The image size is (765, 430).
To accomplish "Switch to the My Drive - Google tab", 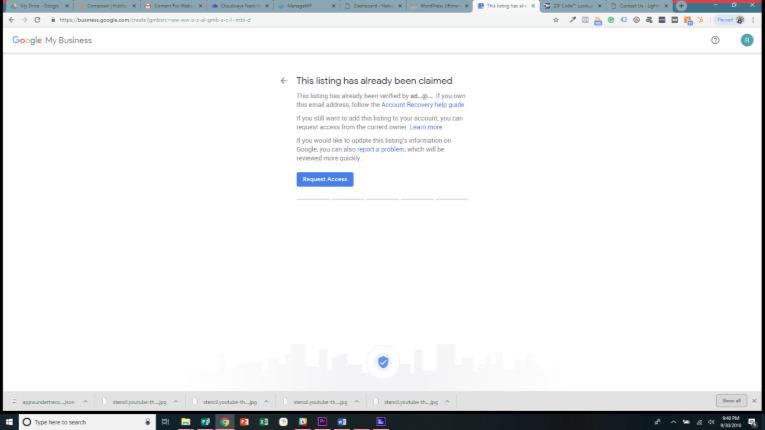I will click(40, 6).
